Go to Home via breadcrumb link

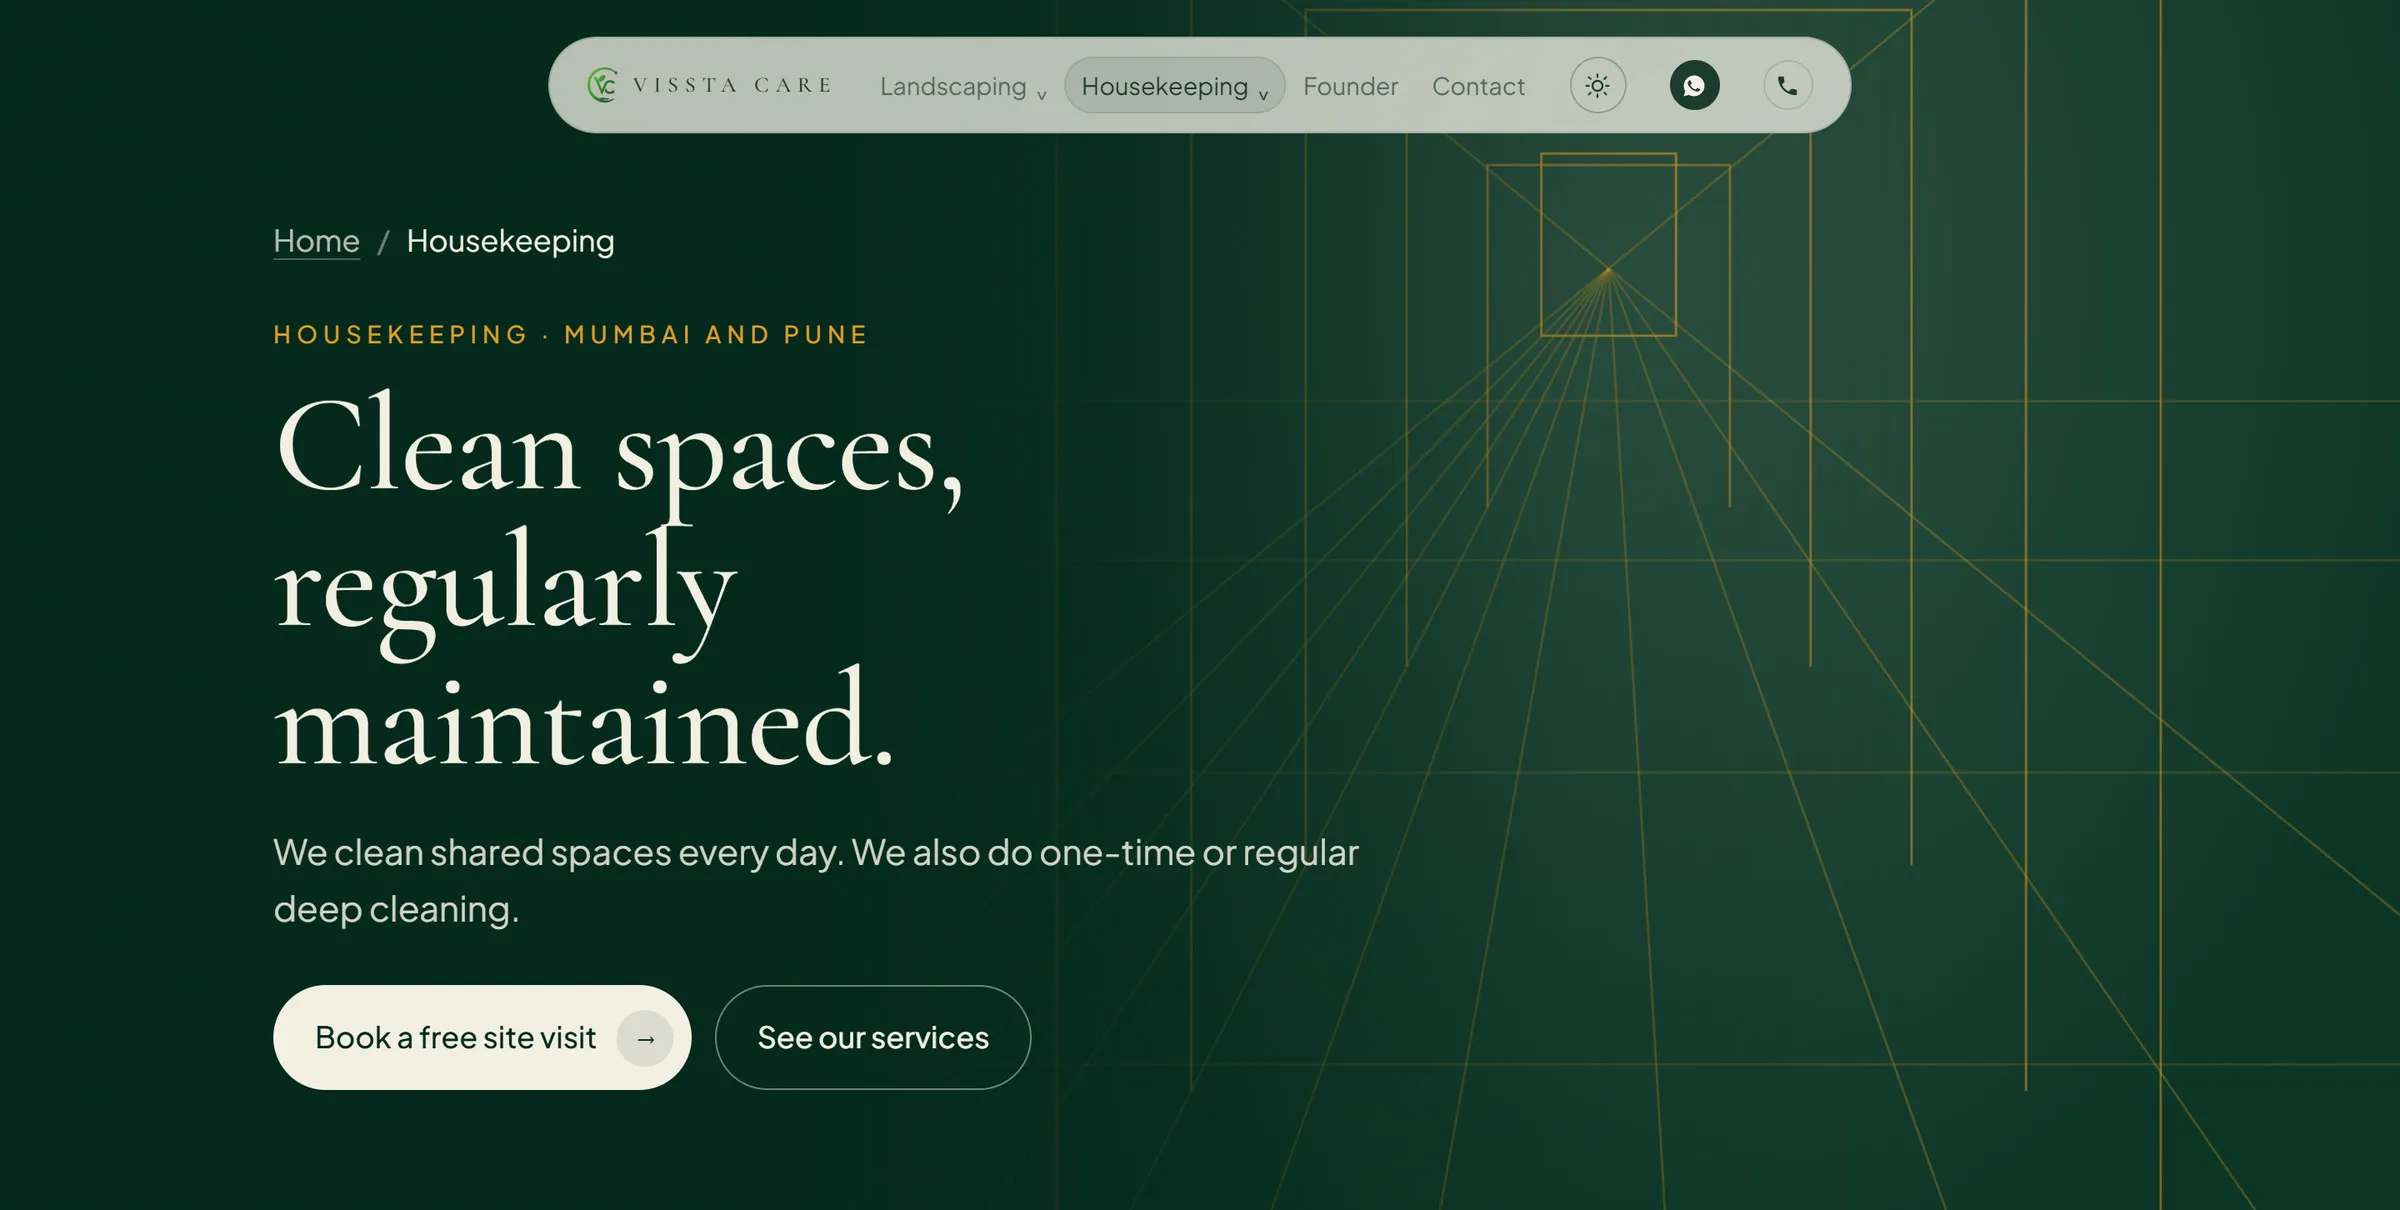click(316, 241)
